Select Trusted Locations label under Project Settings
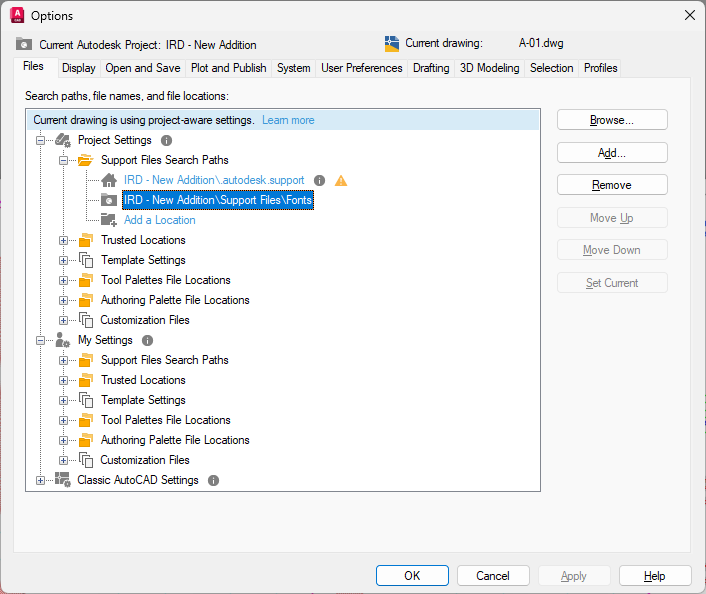 143,240
